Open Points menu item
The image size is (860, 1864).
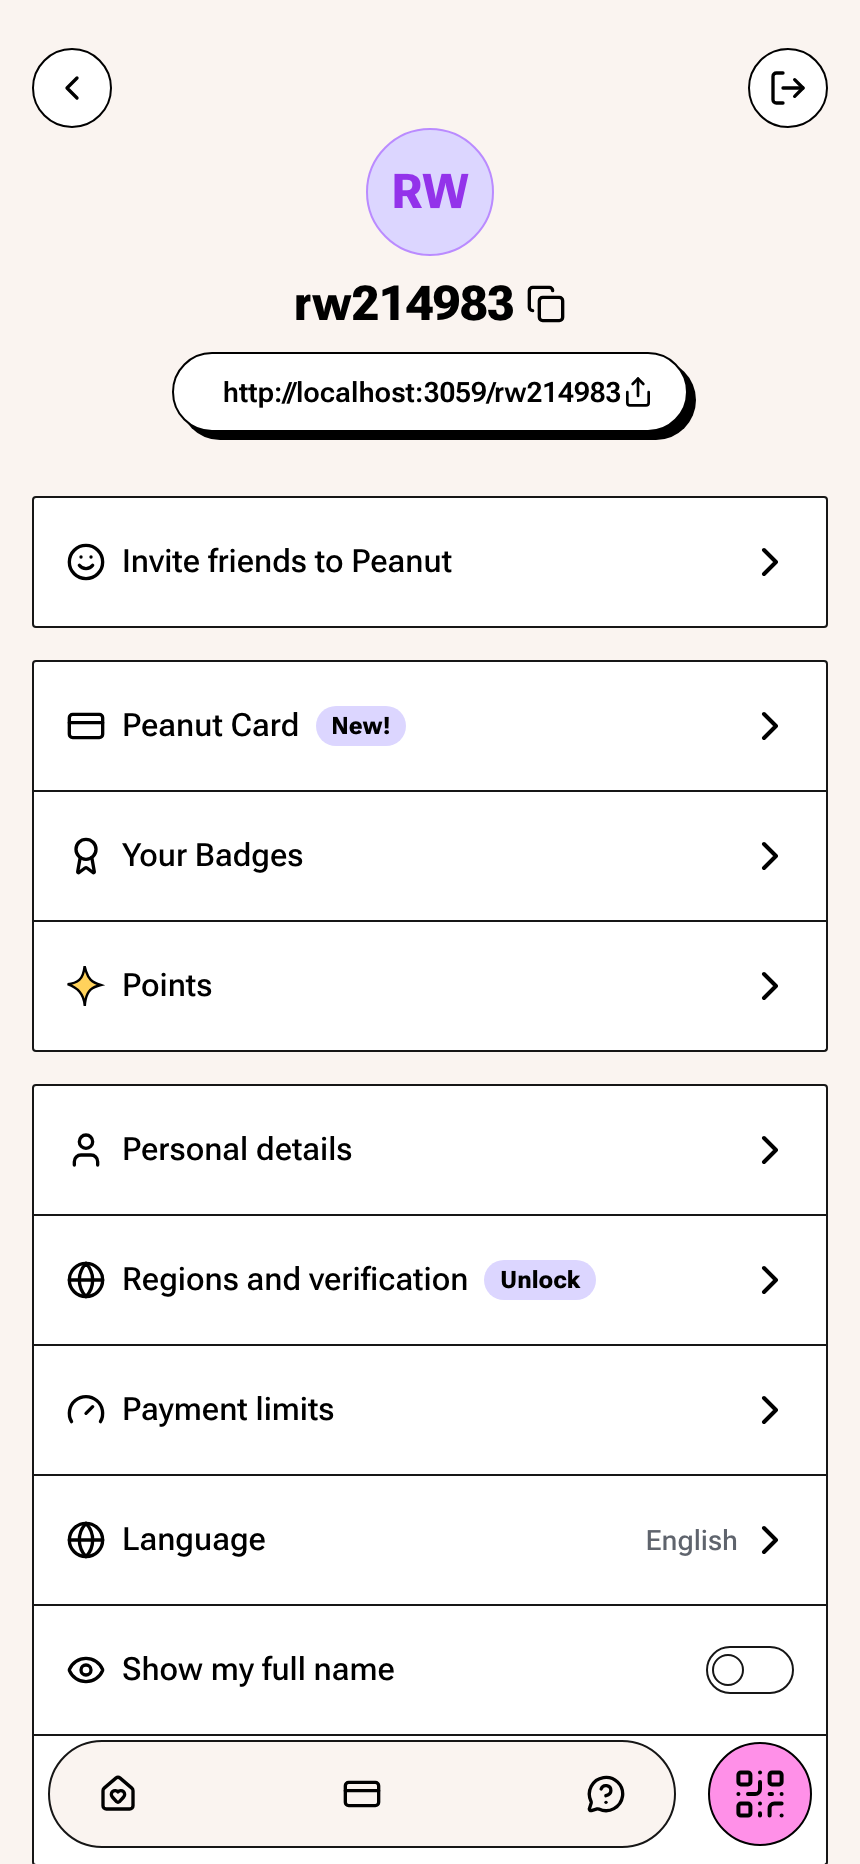(430, 986)
